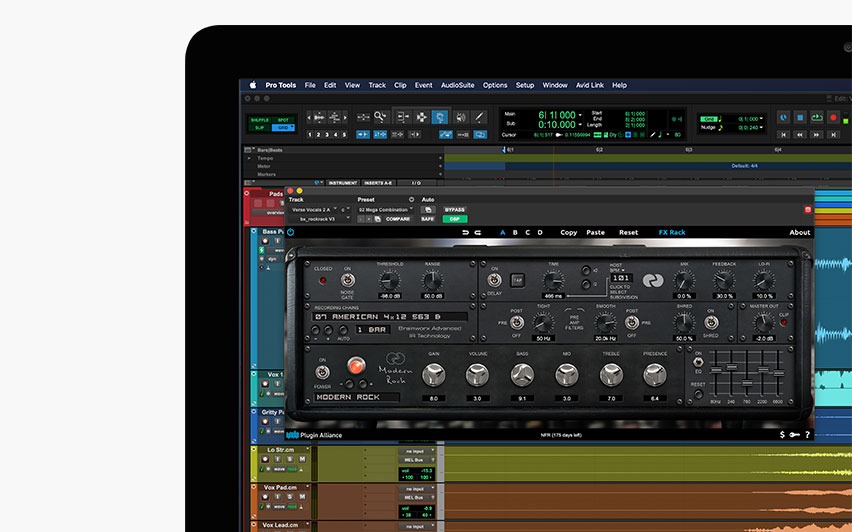Click the 07 American 4x12 recording chain display
852x532 pixels.
[x=390, y=316]
